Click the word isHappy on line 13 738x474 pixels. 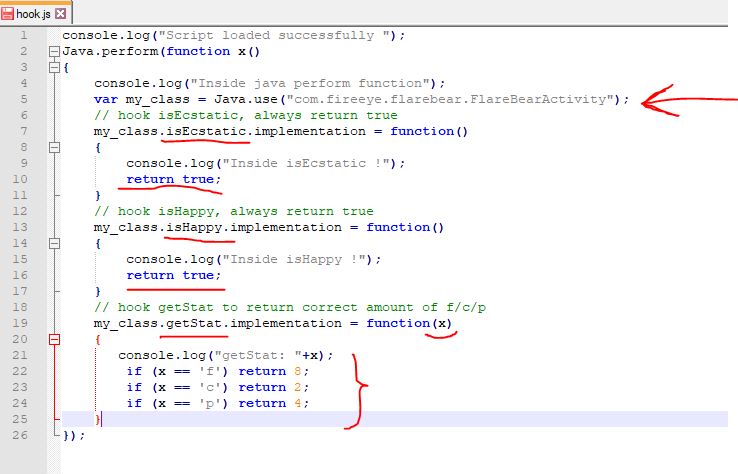pyautogui.click(x=194, y=227)
